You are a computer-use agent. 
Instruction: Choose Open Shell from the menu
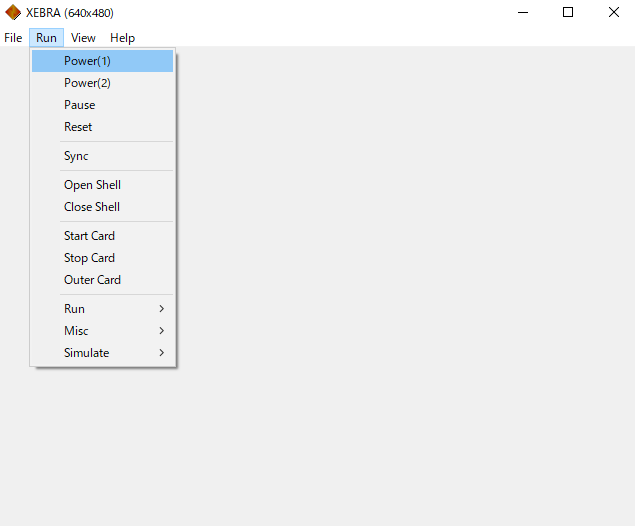(x=92, y=185)
